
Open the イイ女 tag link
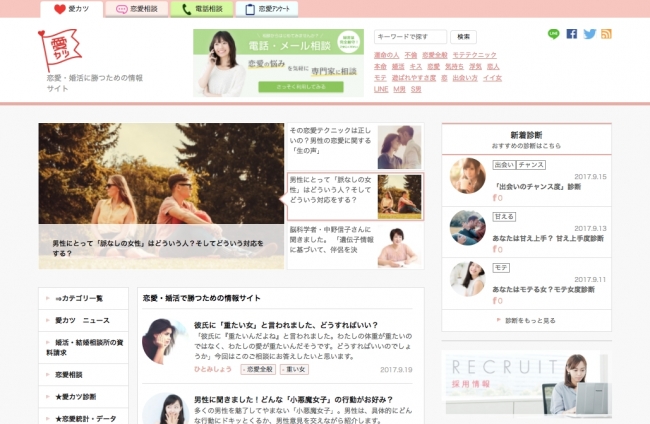(492, 78)
